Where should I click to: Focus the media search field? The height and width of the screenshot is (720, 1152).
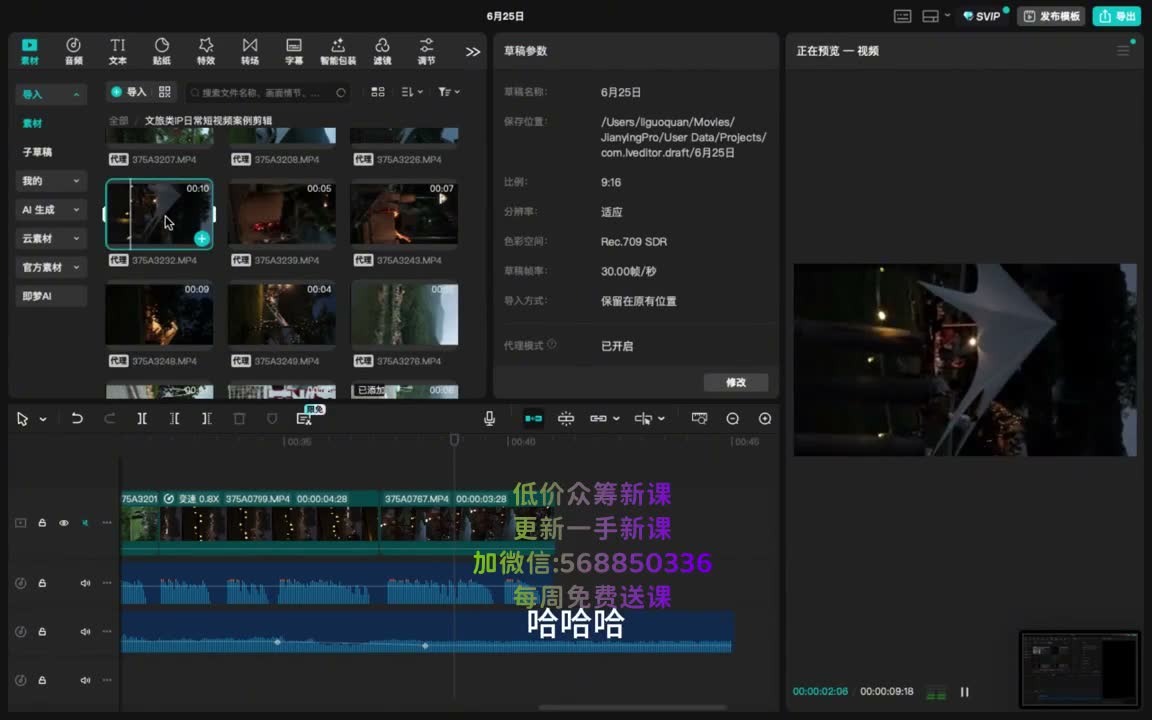pyautogui.click(x=267, y=93)
